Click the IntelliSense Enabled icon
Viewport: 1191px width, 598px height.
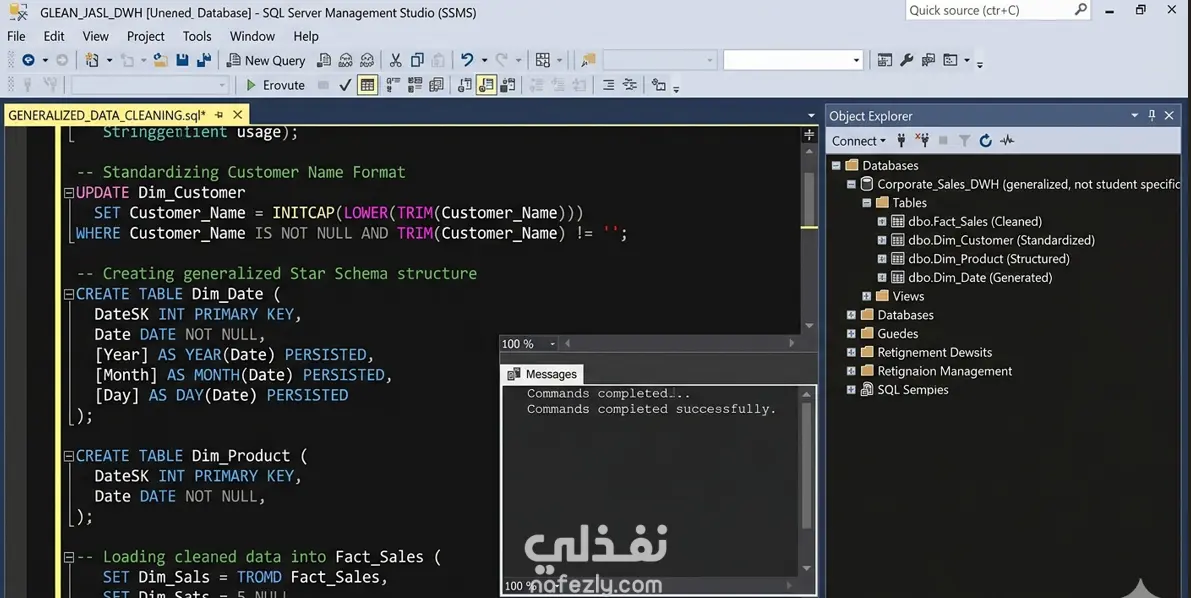coord(436,85)
